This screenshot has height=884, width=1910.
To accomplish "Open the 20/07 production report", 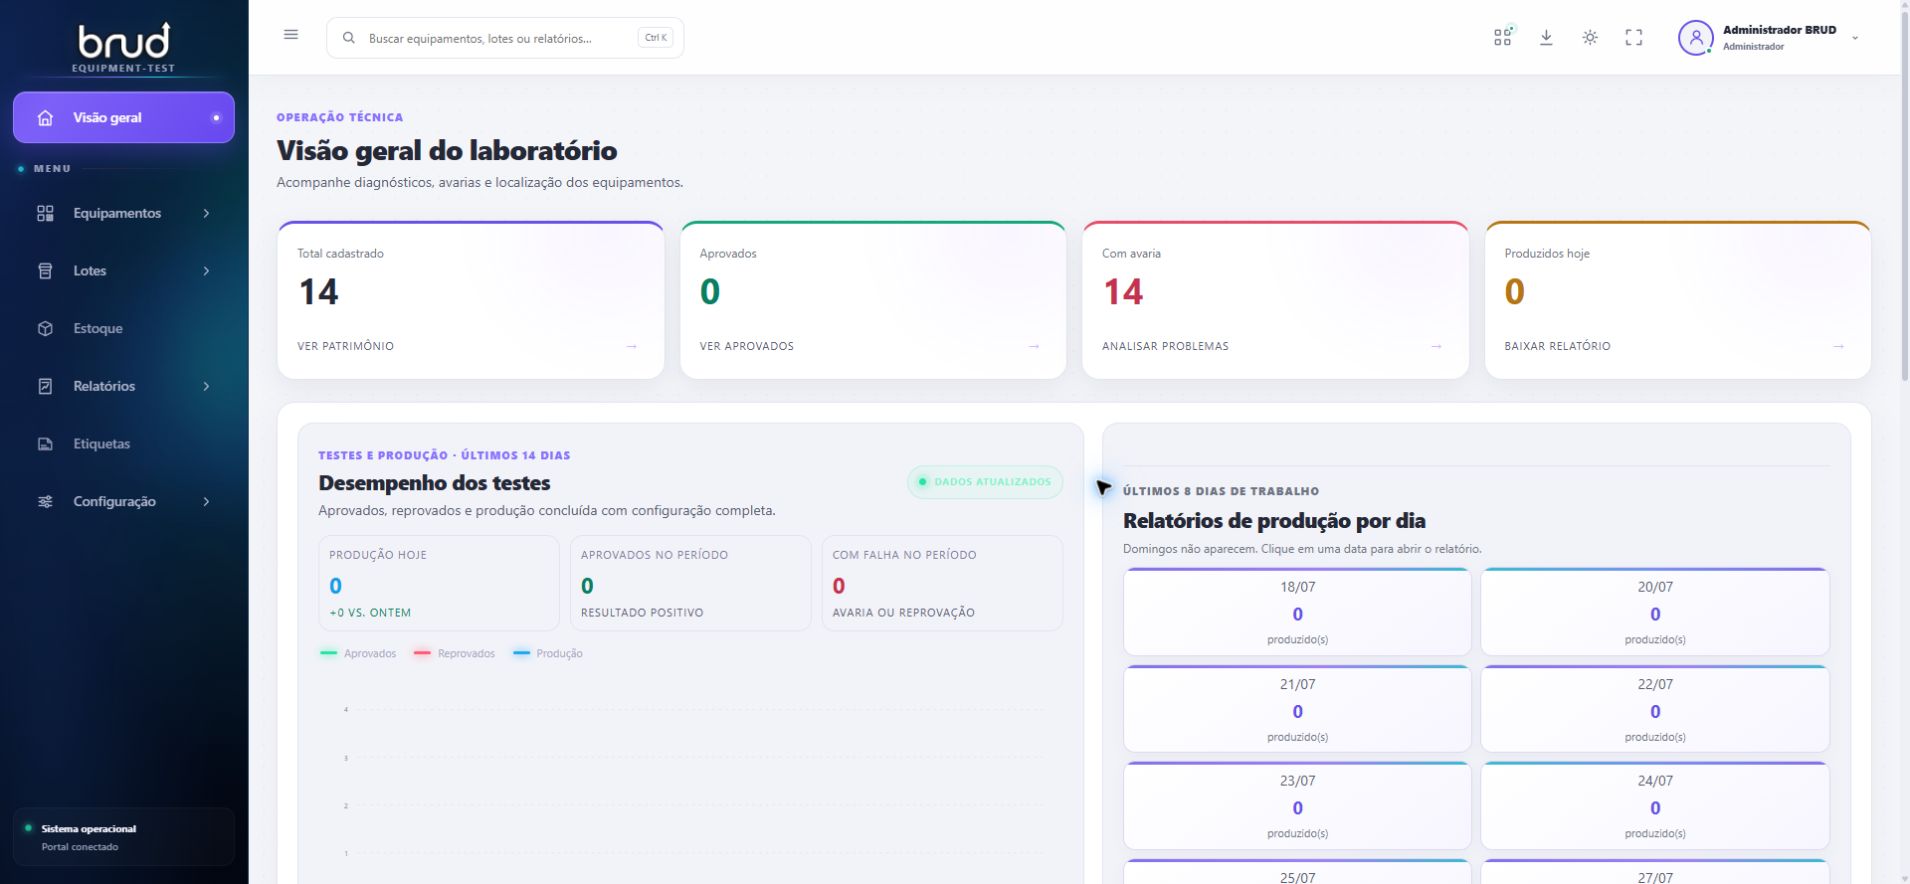I will 1655,612.
